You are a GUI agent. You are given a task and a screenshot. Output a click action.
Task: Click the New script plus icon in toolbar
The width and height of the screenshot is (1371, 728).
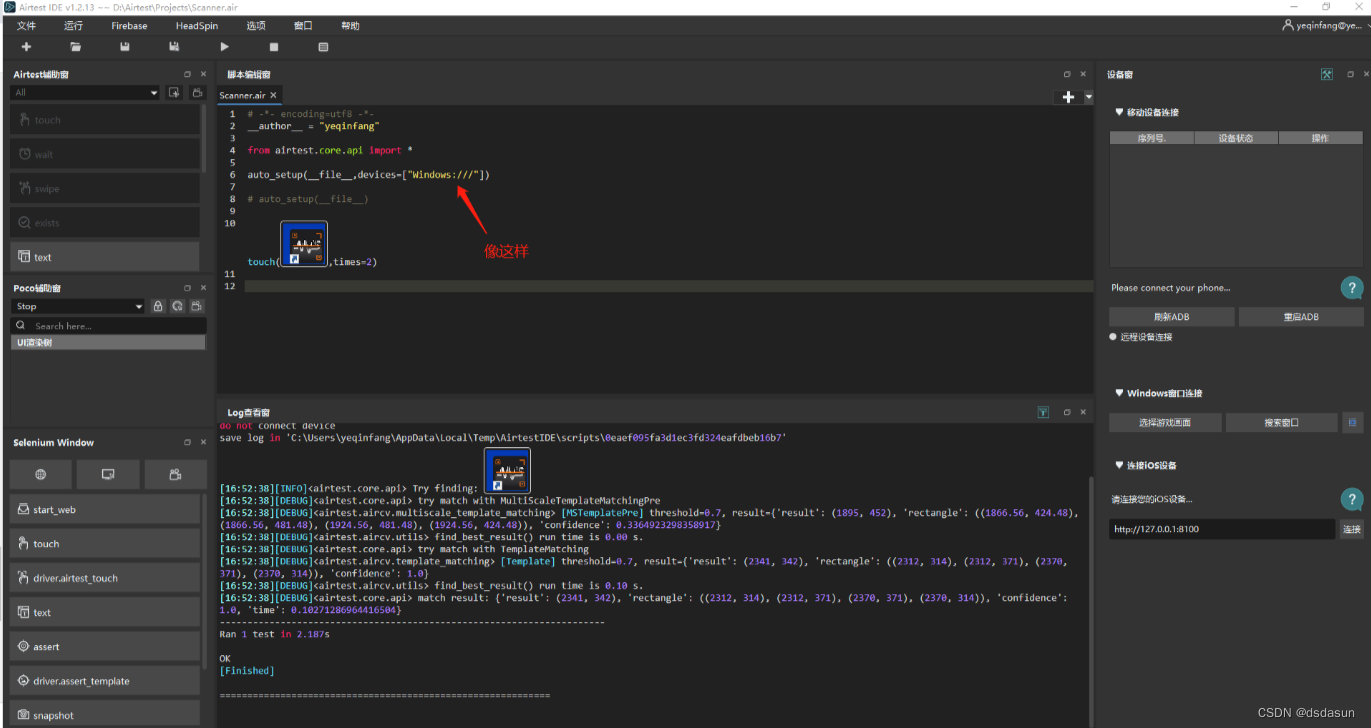point(26,47)
